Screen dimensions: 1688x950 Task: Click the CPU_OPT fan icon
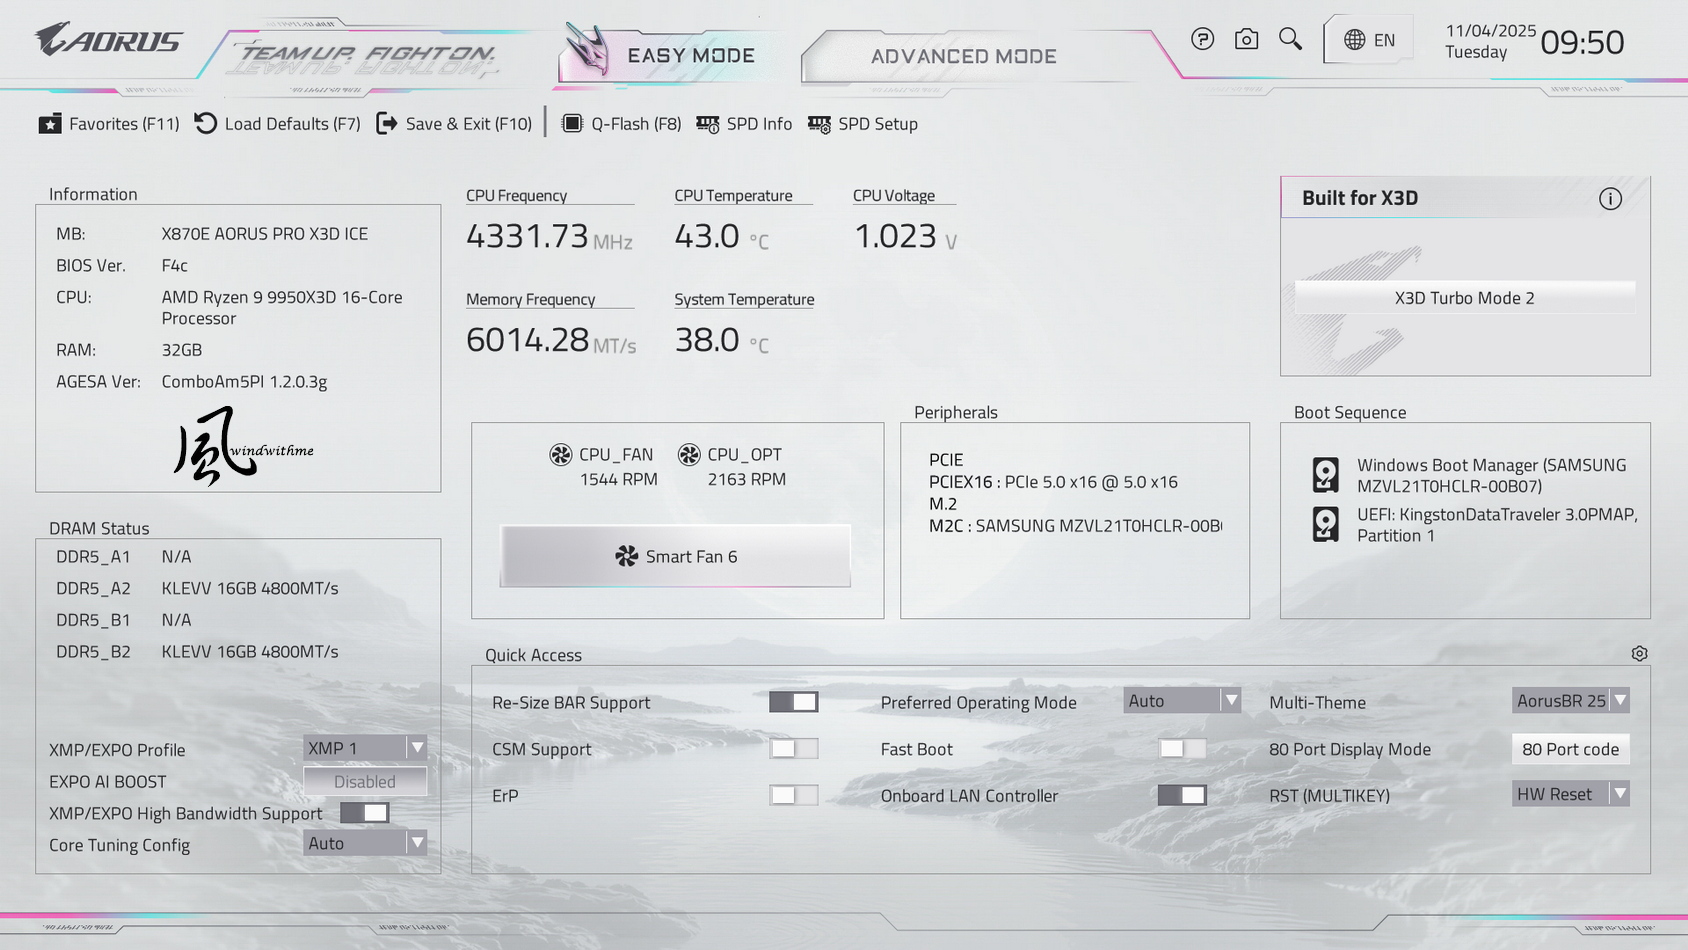tap(689, 455)
